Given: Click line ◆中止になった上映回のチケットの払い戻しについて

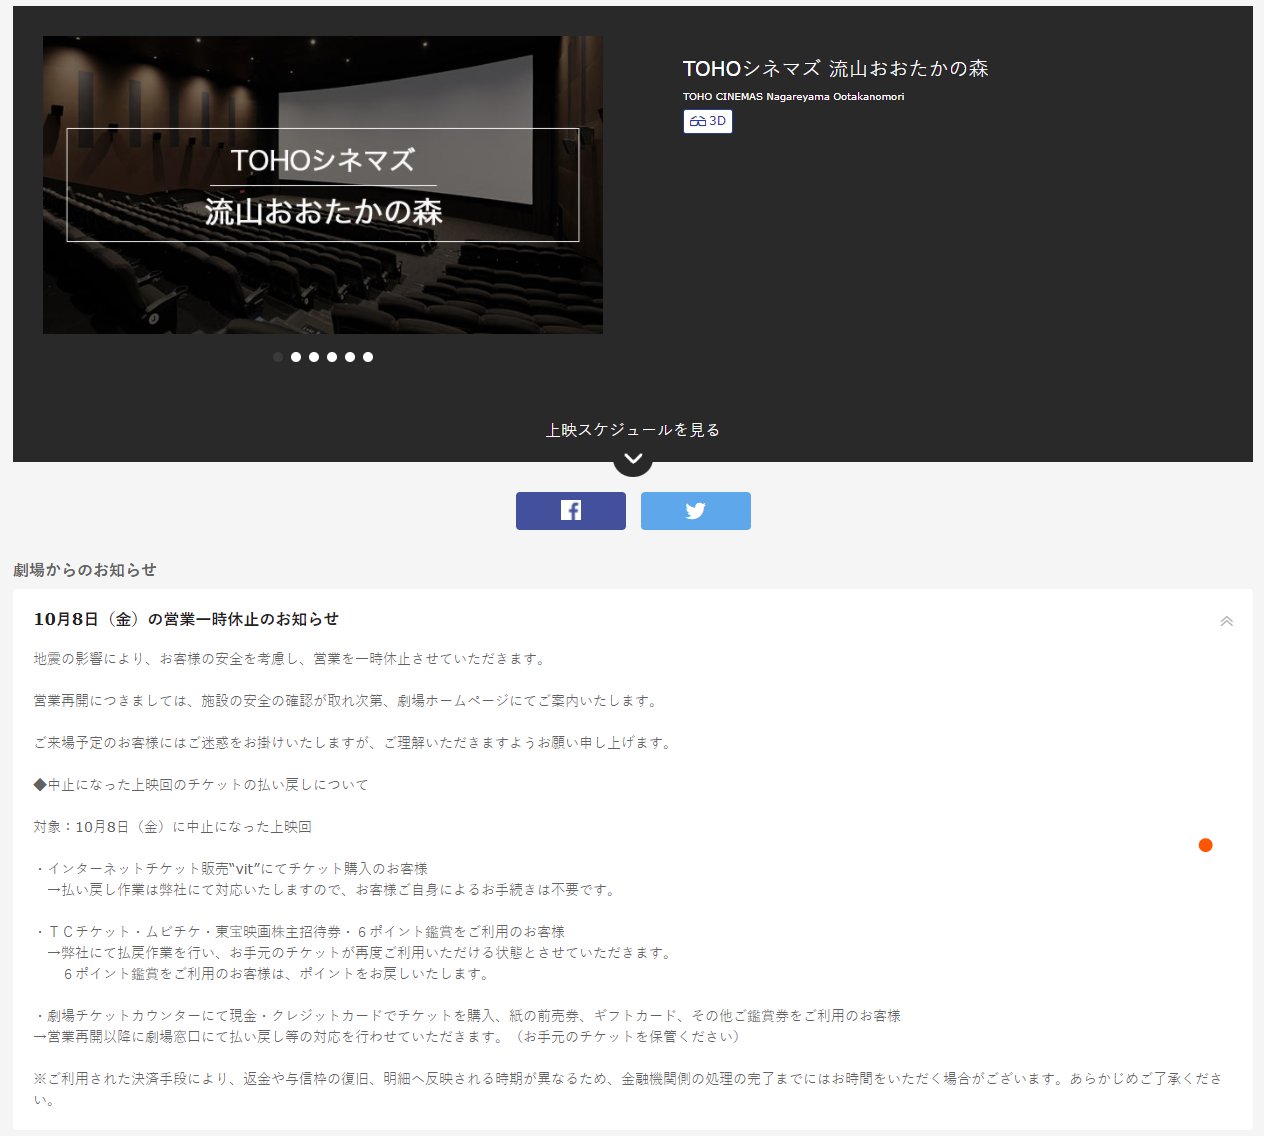Looking at the screenshot, I should (x=201, y=785).
